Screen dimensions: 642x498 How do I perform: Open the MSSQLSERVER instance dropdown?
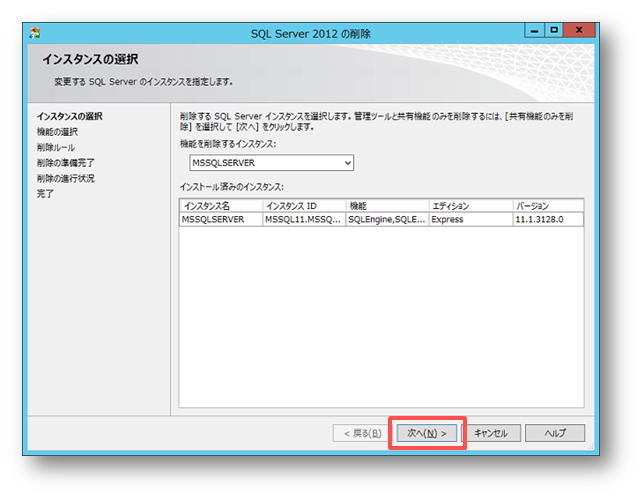click(x=271, y=163)
